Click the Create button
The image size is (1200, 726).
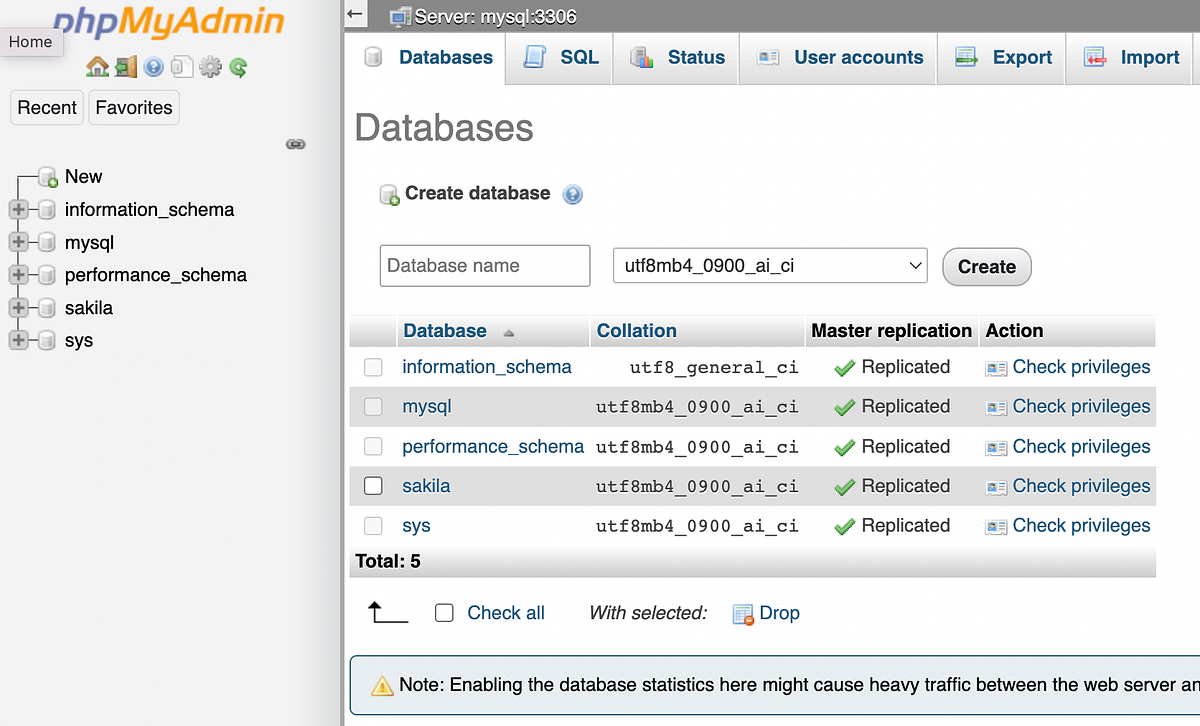point(986,266)
